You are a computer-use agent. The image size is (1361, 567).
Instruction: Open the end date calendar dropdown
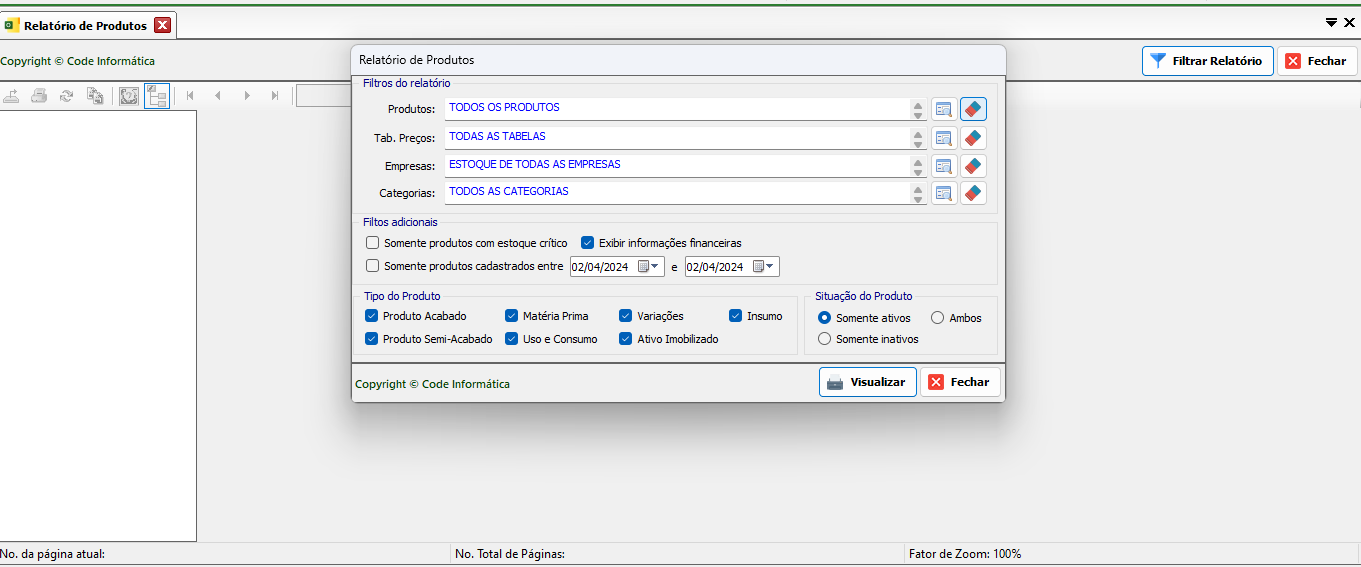765,266
